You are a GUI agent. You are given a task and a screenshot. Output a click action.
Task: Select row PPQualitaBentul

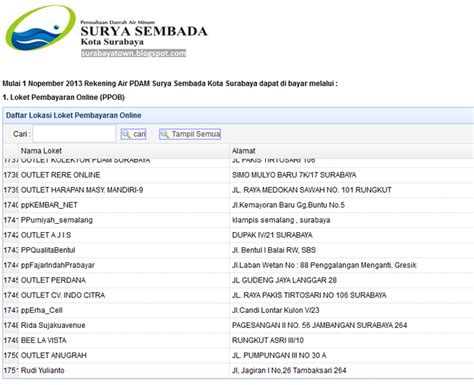point(238,250)
